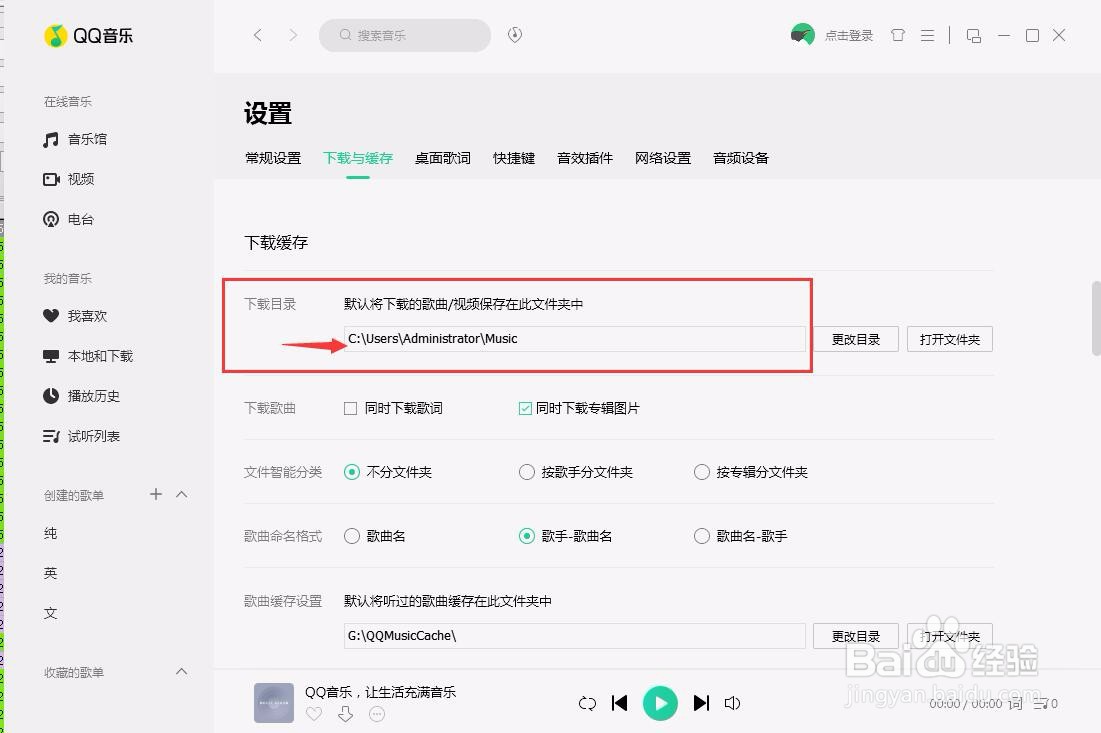Collapse the 创建的歌单 playlist section
1101x733 pixels.
tap(181, 494)
